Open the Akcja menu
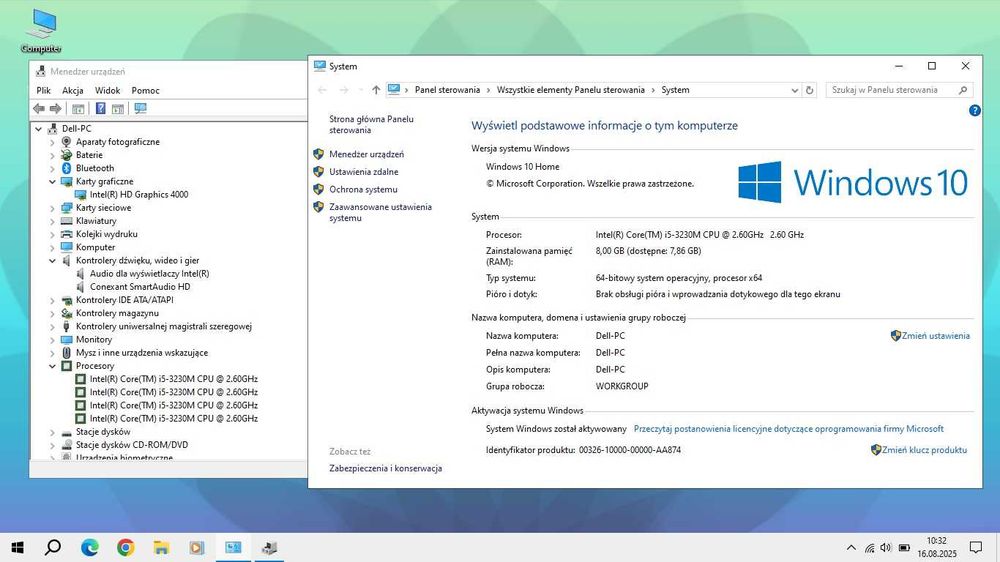The width and height of the screenshot is (1000, 562). click(73, 91)
